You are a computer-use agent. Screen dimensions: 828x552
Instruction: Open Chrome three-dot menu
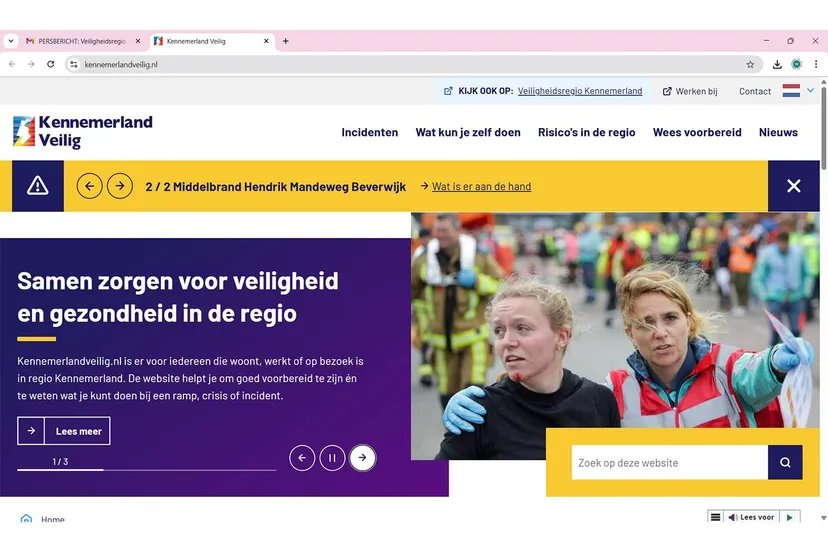[816, 64]
